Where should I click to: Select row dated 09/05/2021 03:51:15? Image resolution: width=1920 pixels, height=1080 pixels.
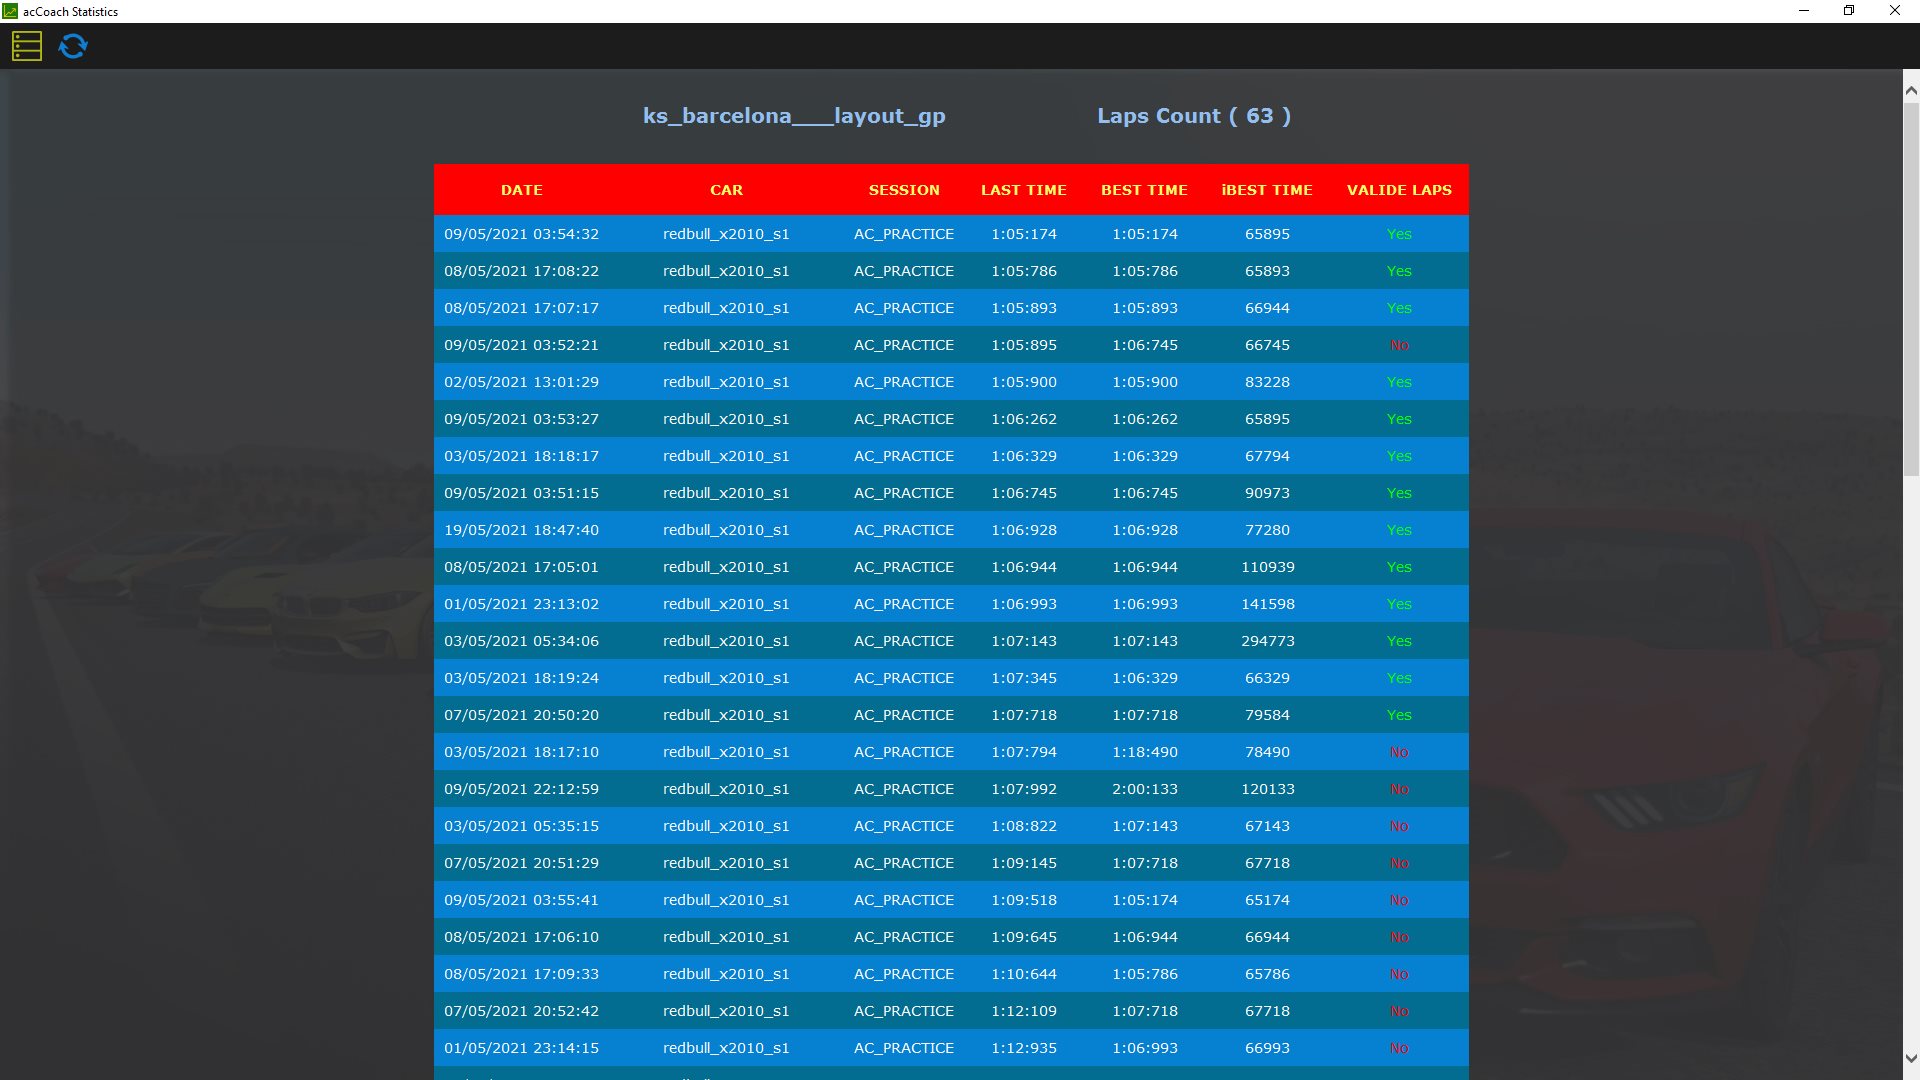tap(951, 493)
